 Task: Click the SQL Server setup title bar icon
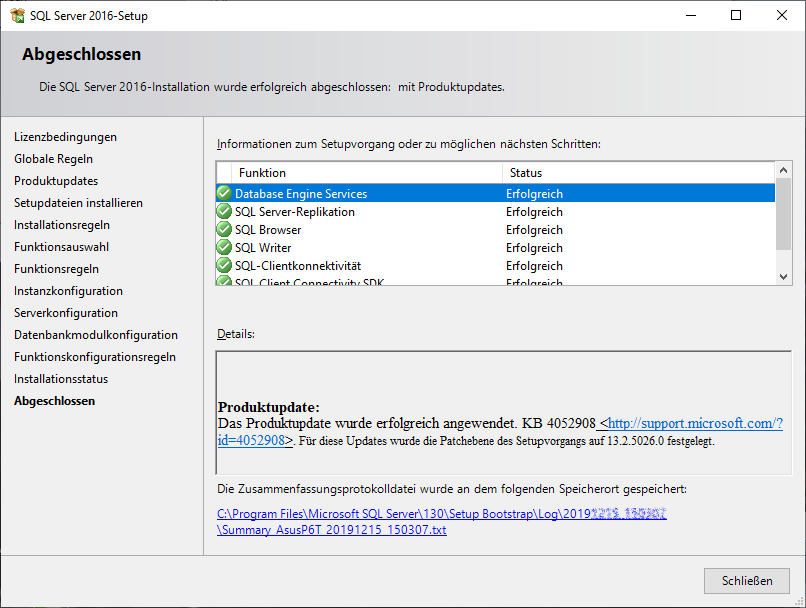(17, 15)
